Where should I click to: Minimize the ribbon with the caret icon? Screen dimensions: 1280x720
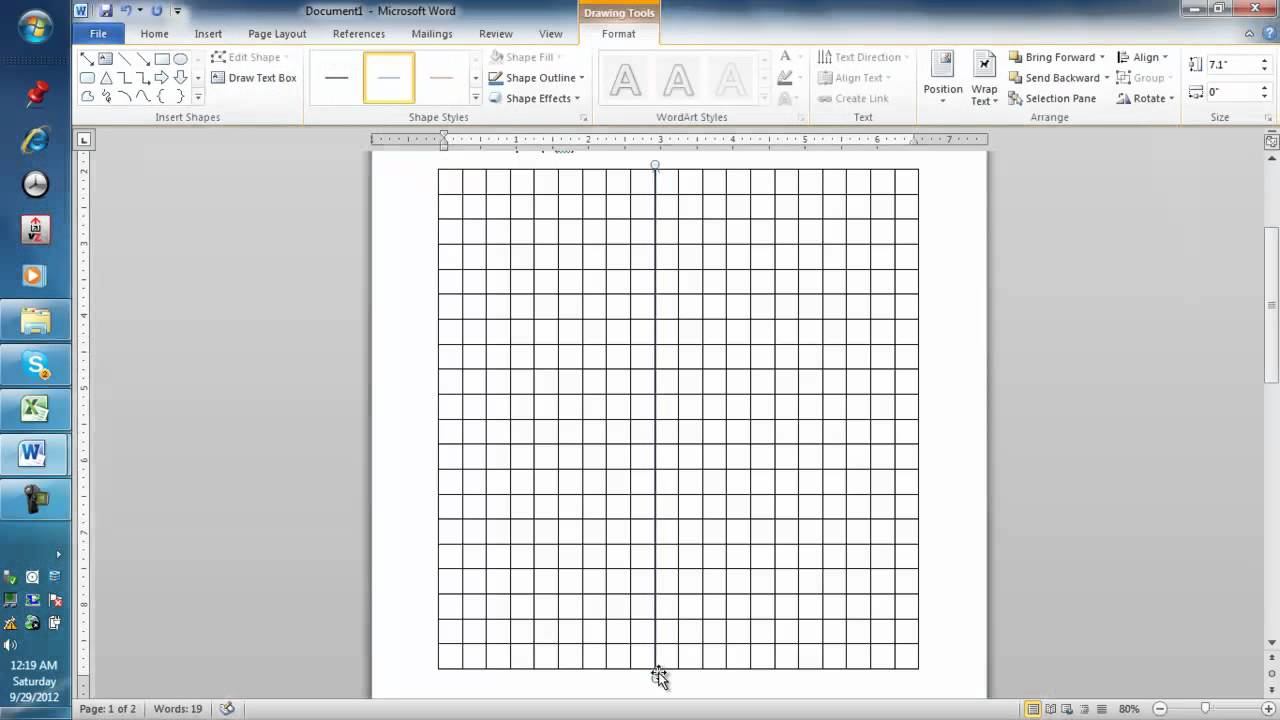(x=1250, y=34)
